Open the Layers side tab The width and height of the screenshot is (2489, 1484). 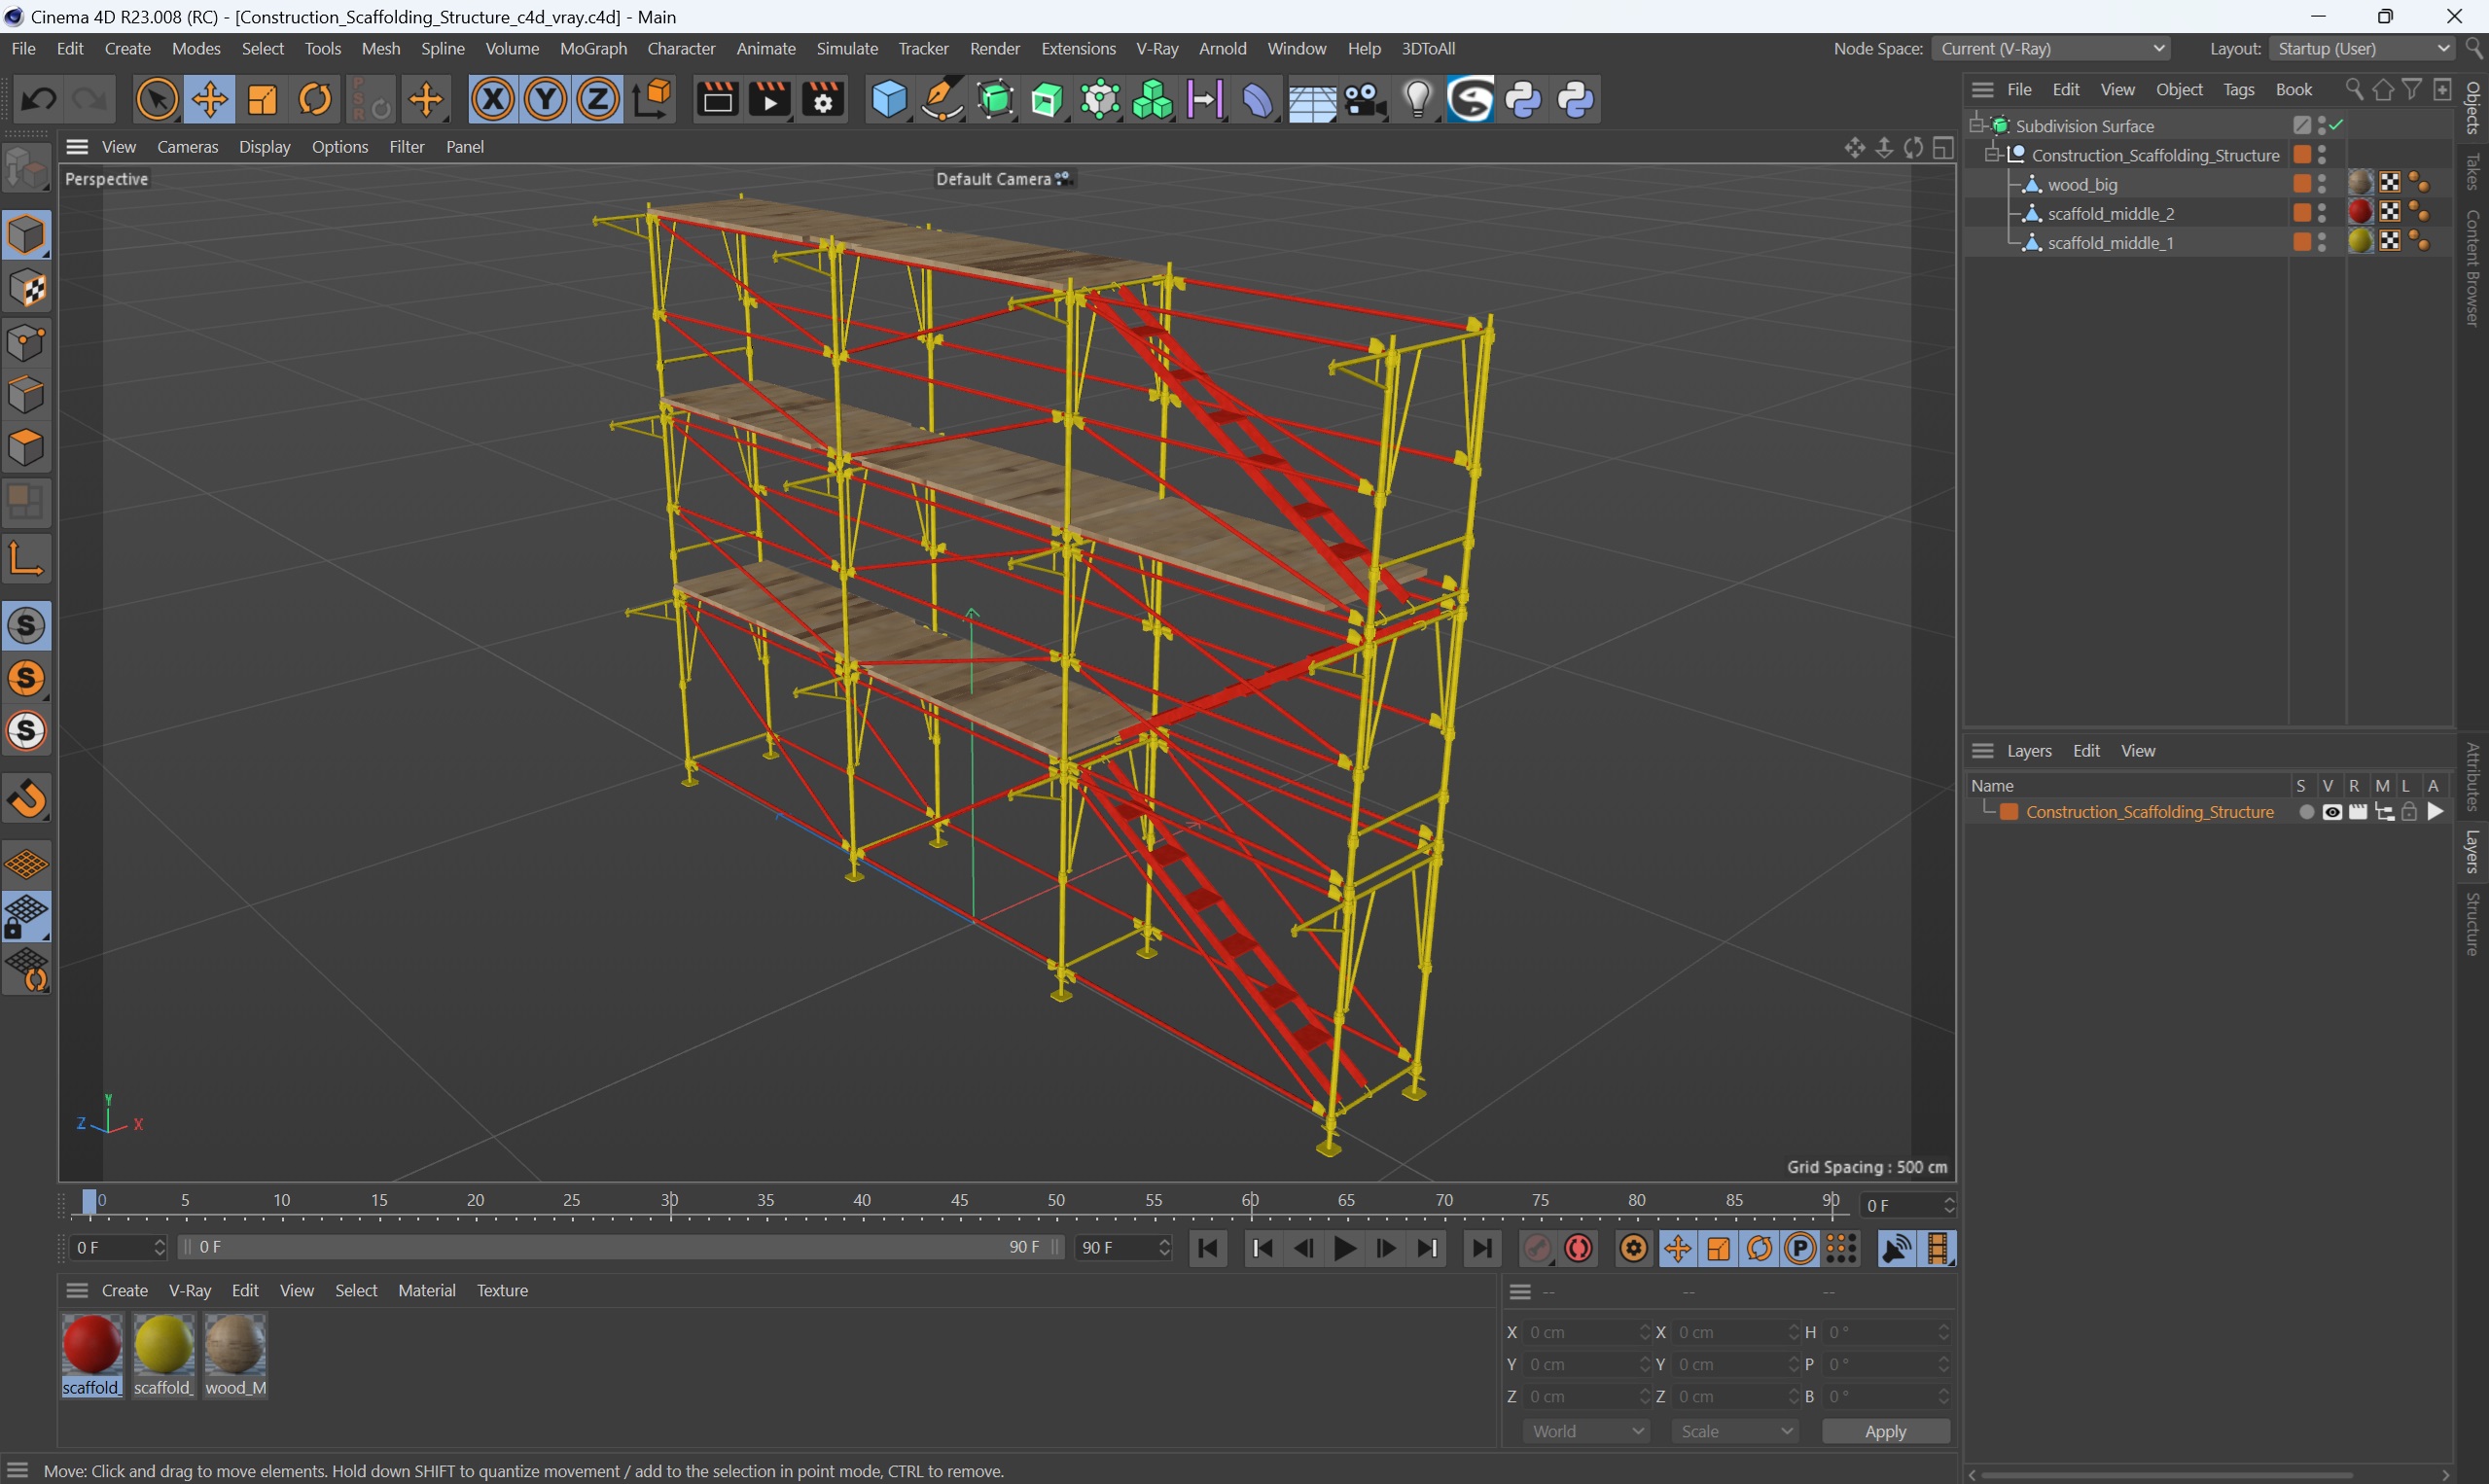[2472, 851]
